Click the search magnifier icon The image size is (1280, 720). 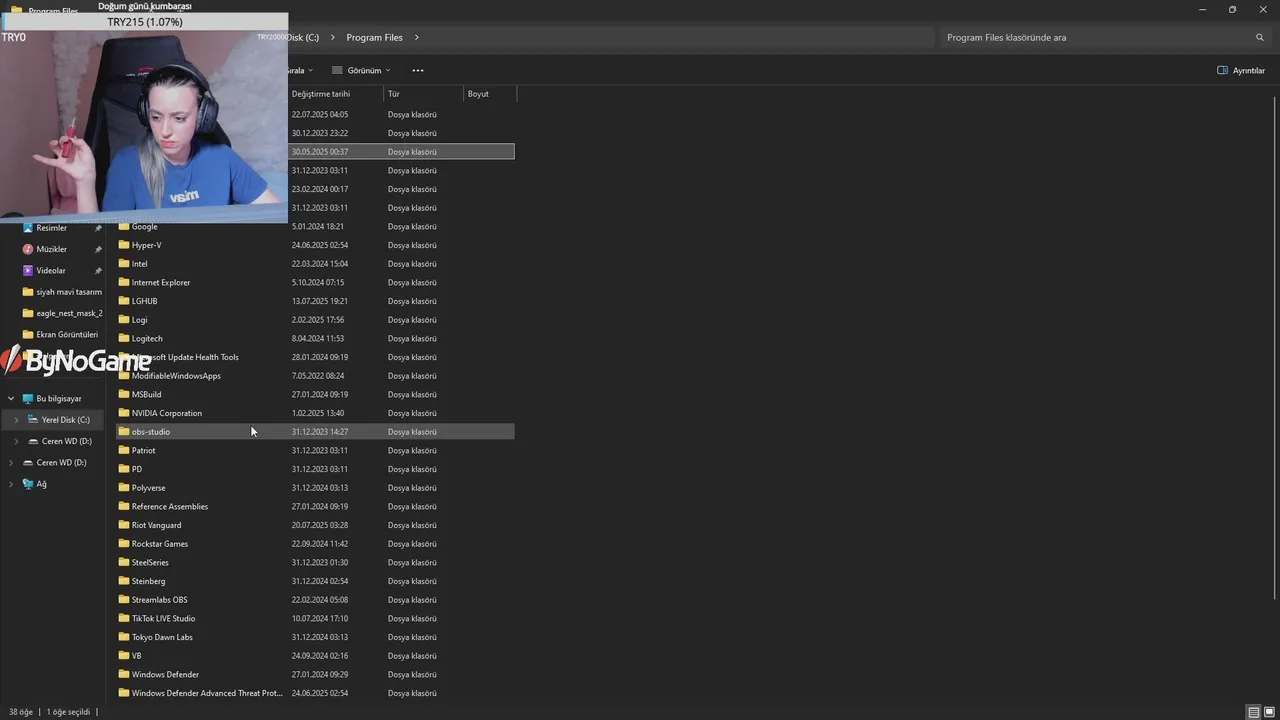coord(1260,37)
